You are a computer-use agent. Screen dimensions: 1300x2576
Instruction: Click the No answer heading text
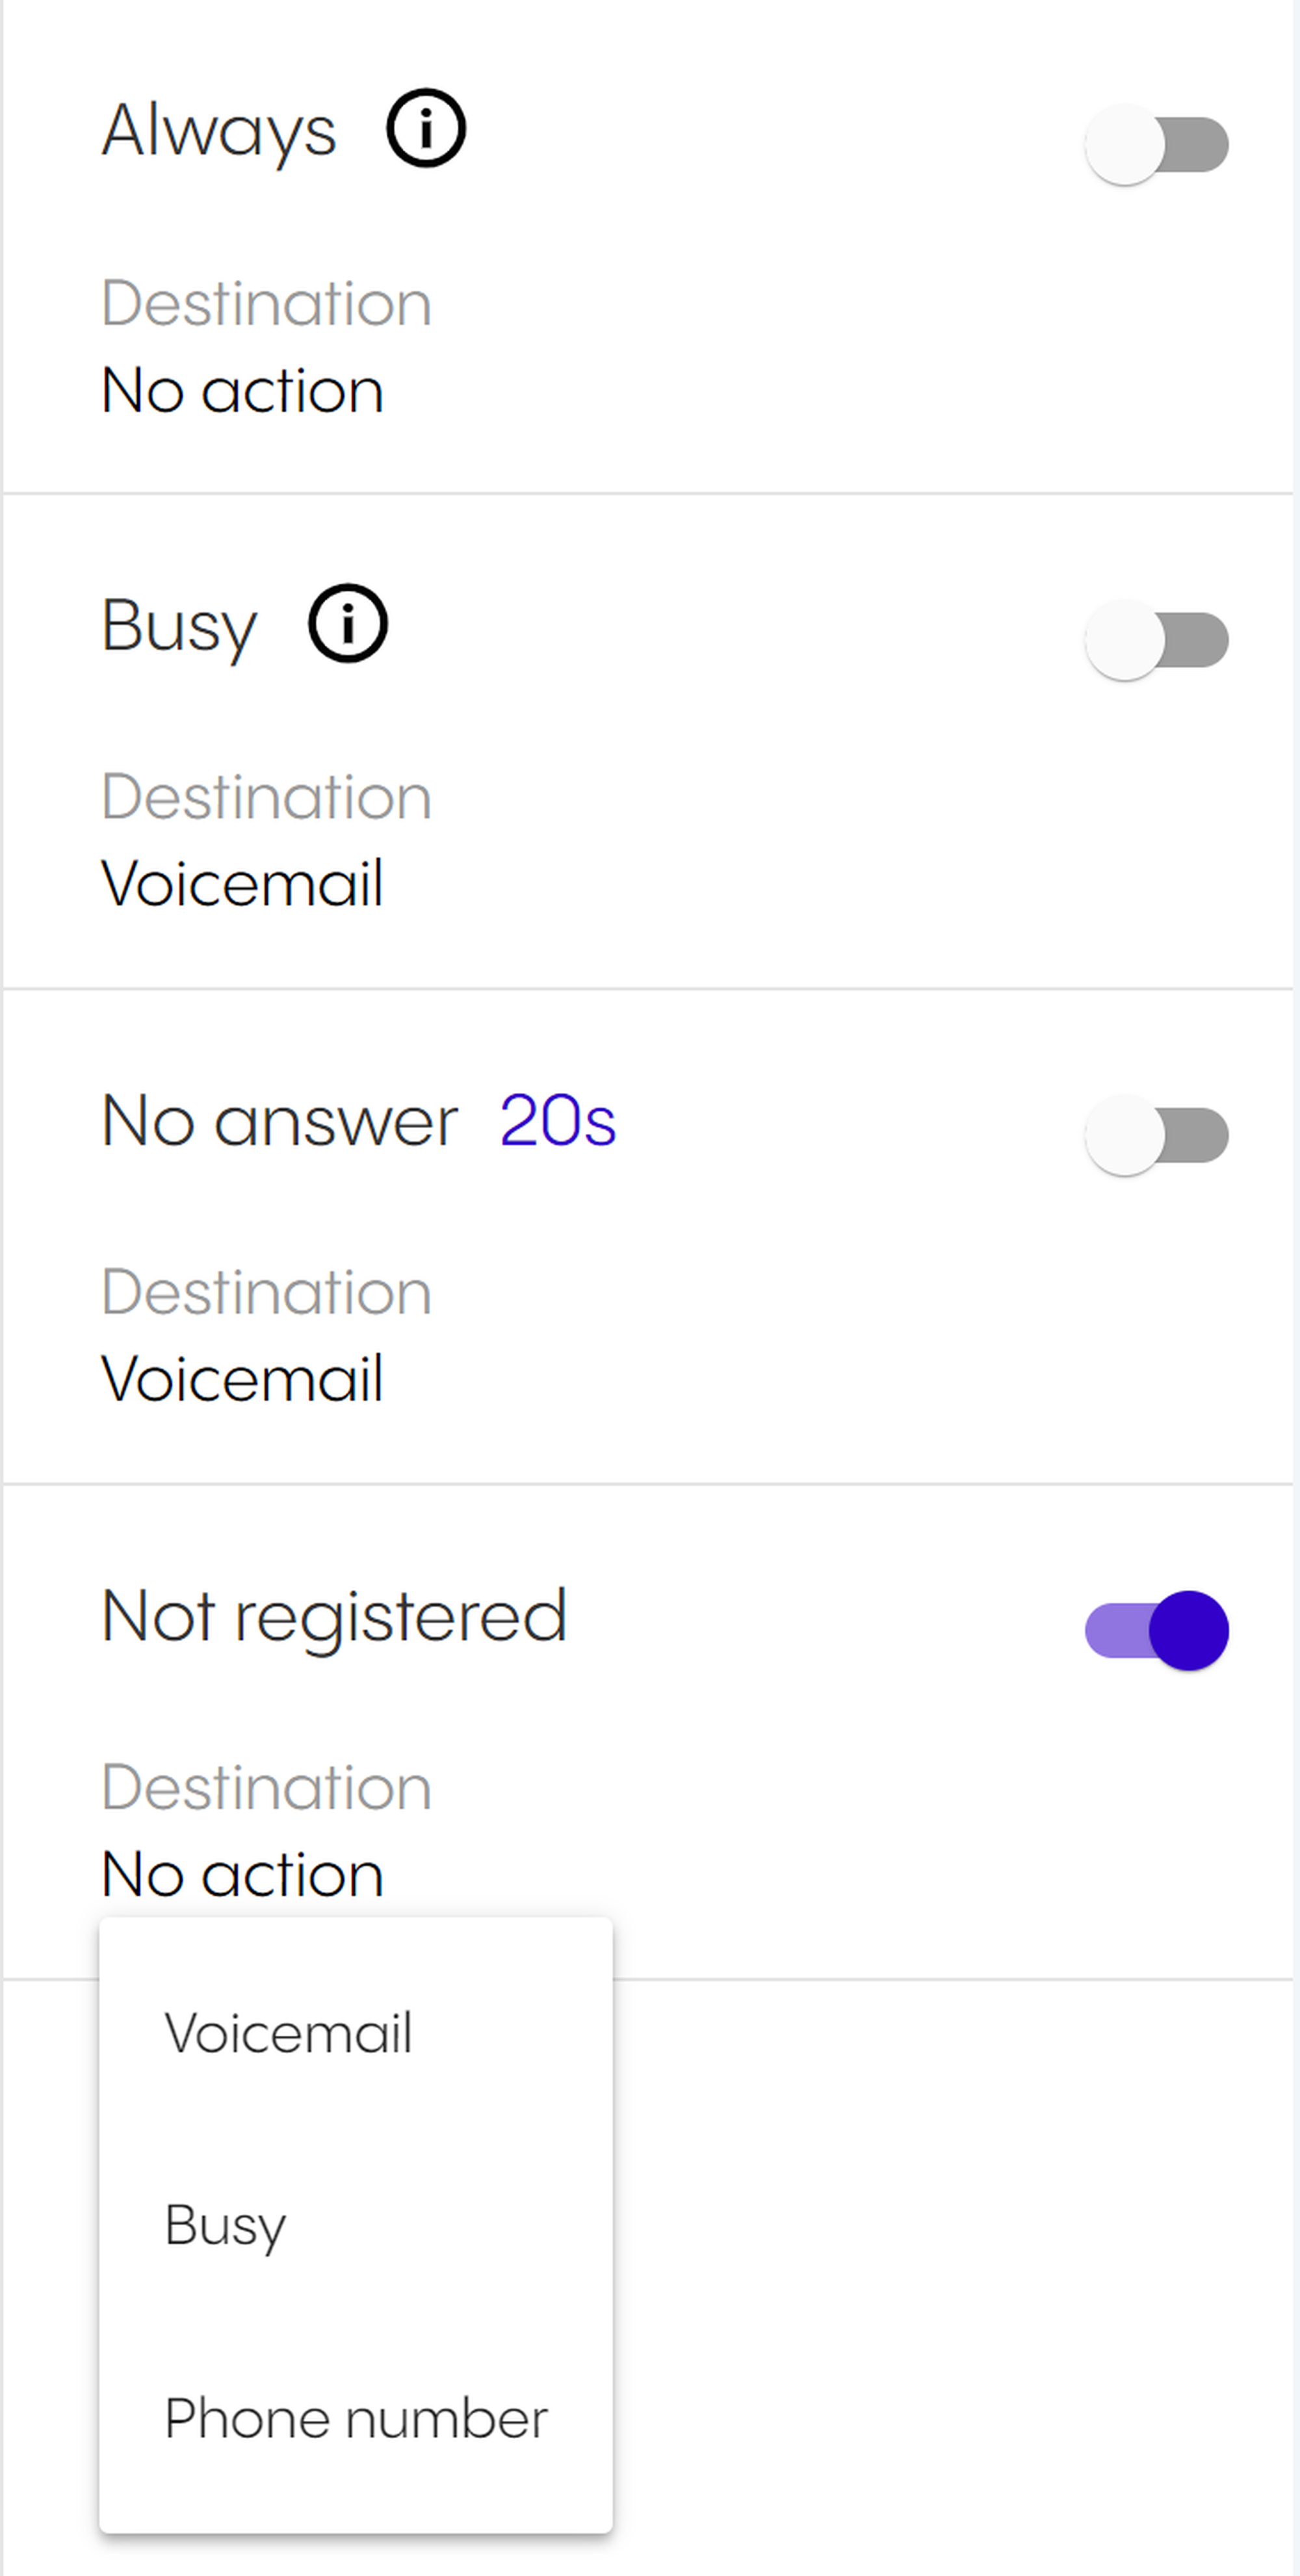click(280, 1121)
